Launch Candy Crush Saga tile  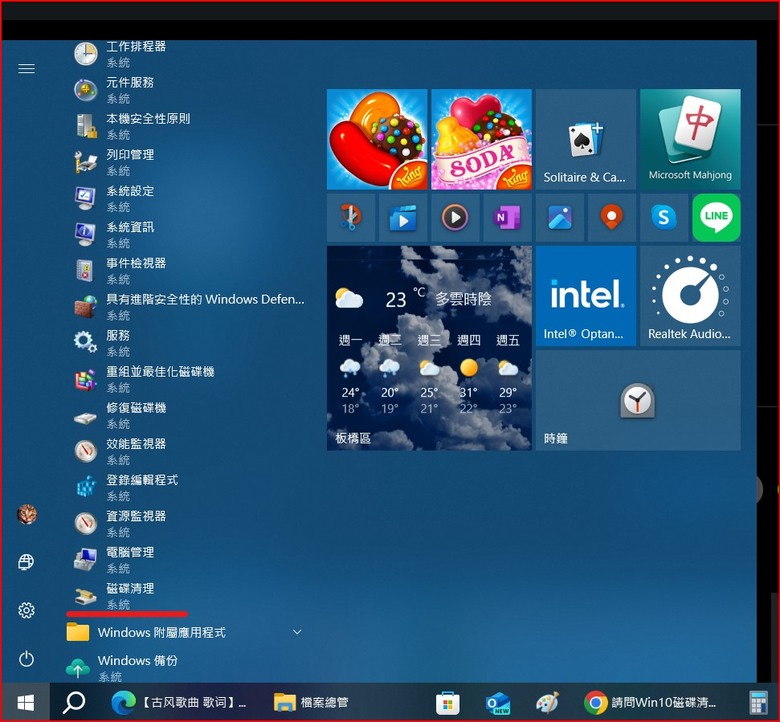click(x=377, y=139)
